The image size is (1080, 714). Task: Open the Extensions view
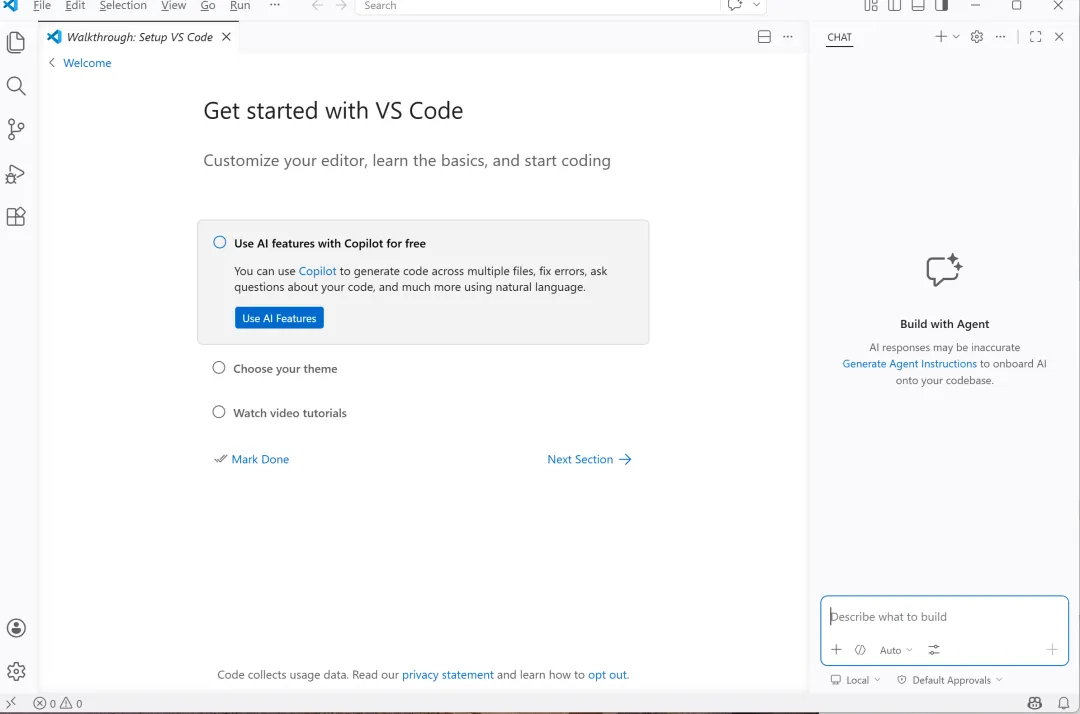16,217
